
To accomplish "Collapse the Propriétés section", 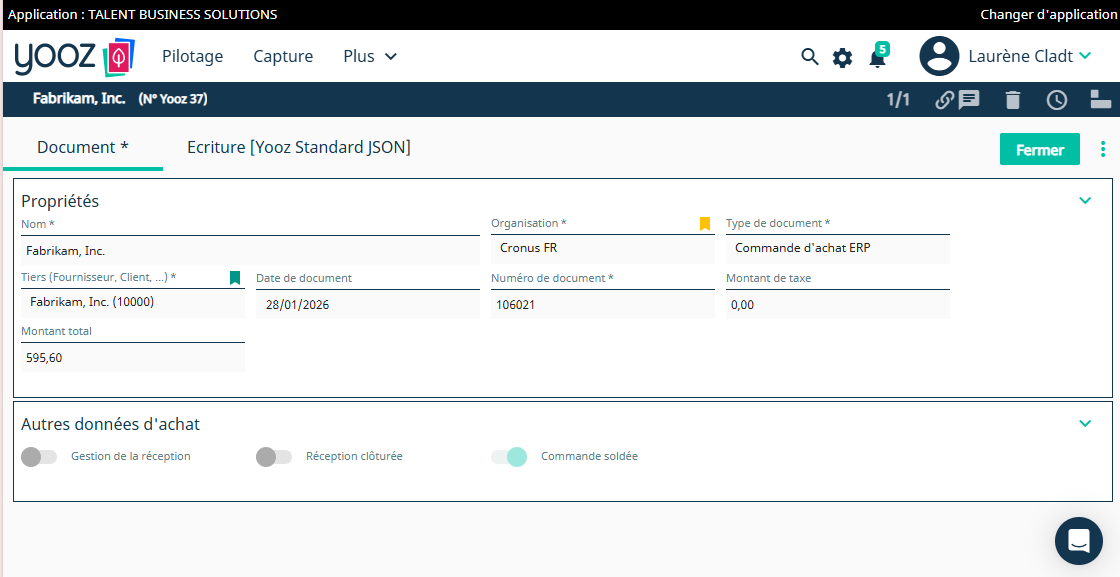I will click(1085, 200).
